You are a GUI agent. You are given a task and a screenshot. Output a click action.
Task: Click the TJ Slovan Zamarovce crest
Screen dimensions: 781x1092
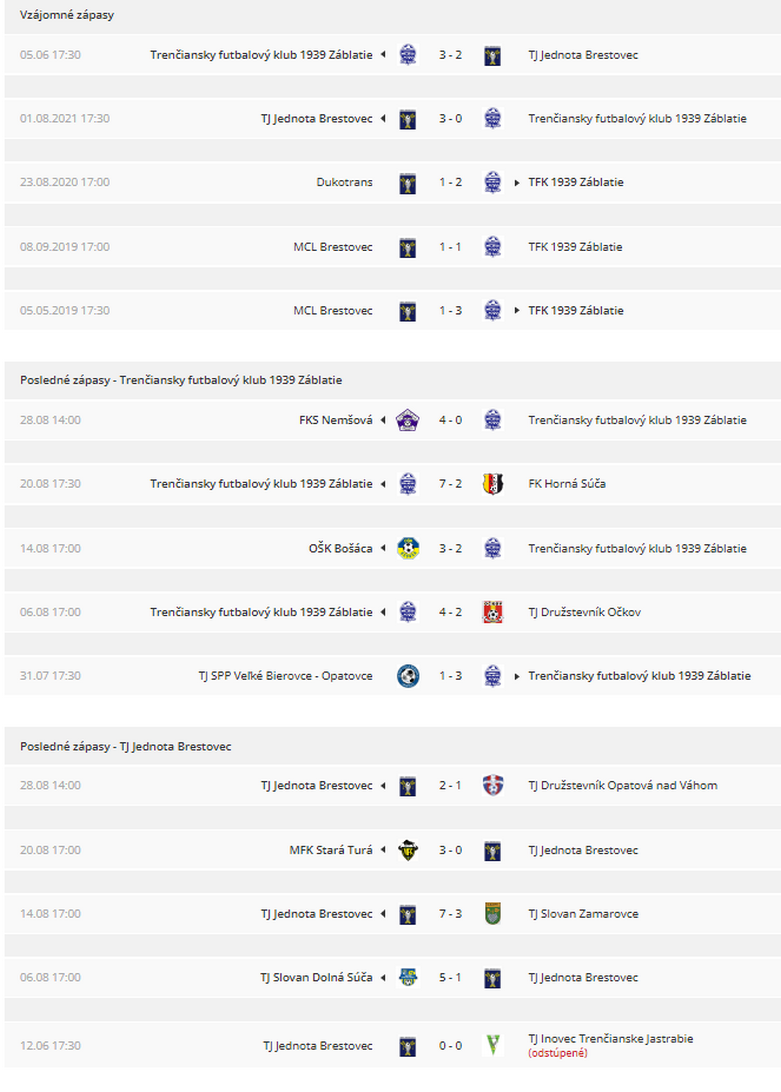493,914
